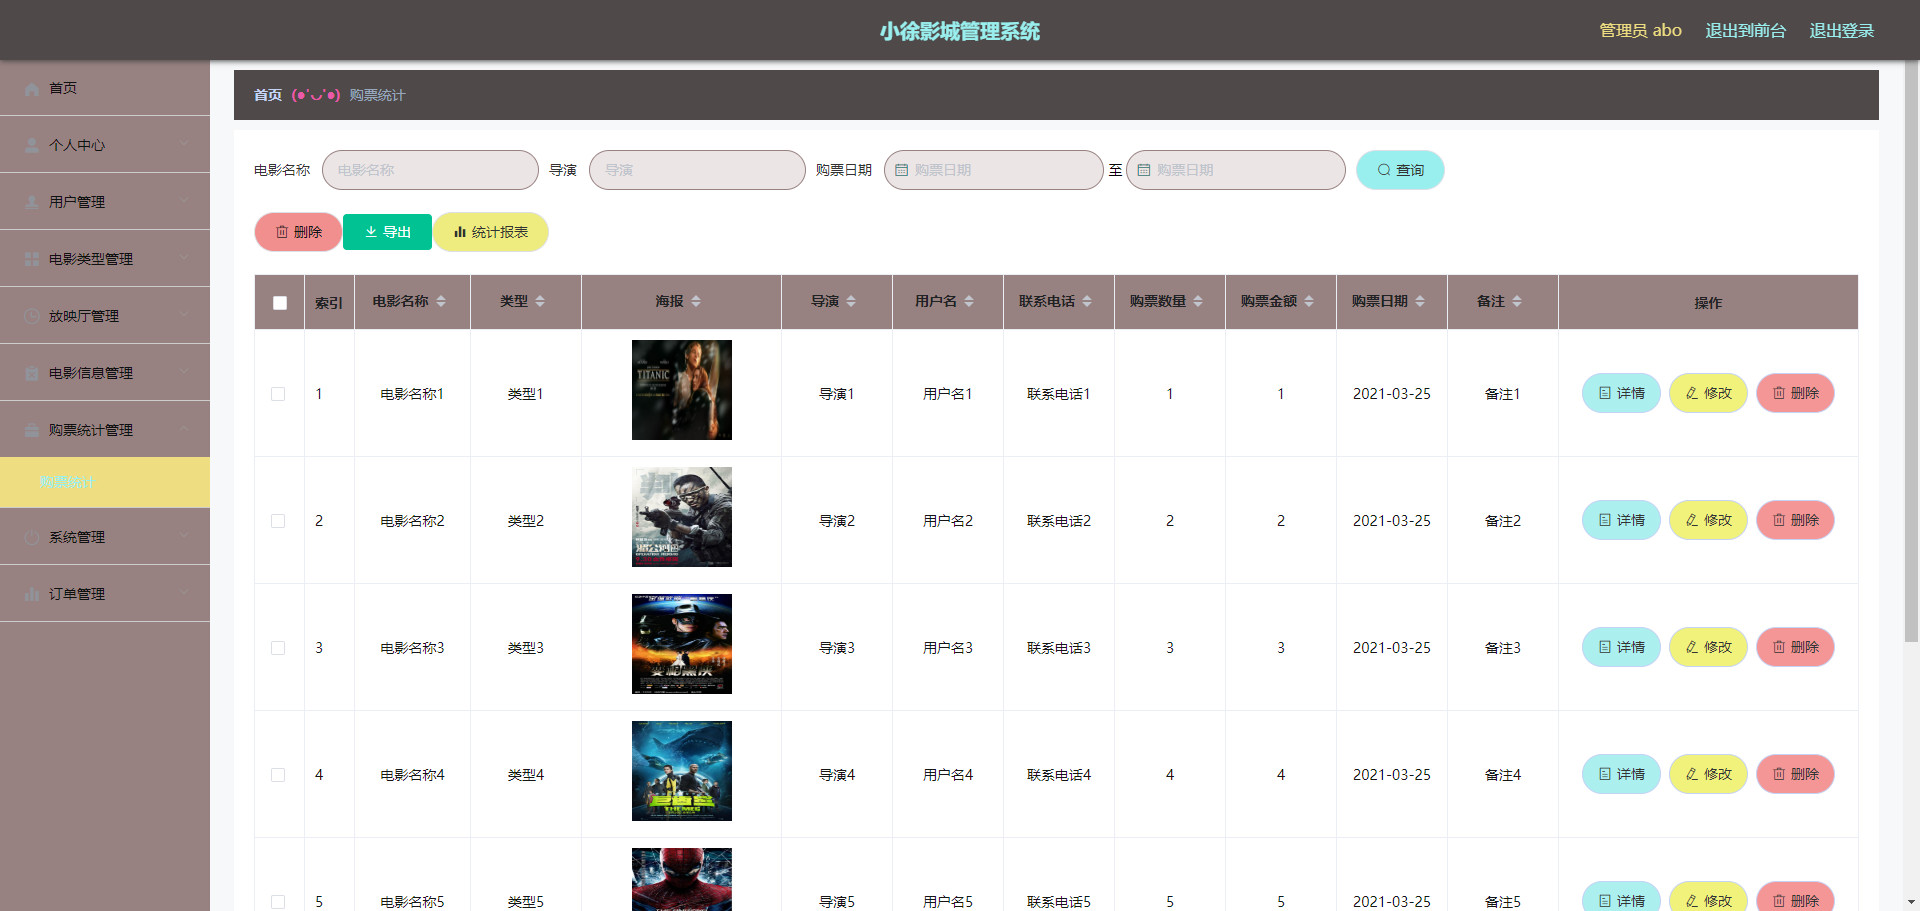Focus the 电影名称 search input
The image size is (1920, 911).
(x=430, y=170)
